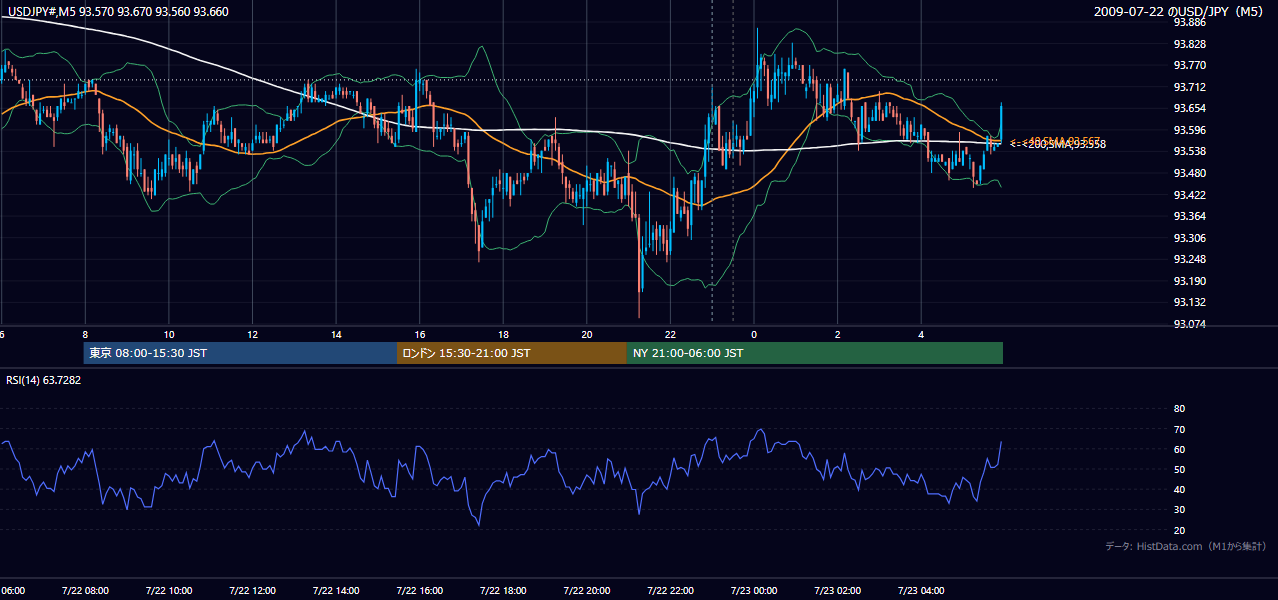This screenshot has width=1278, height=600.
Task: Click the 7/22 16:00 bottom time label
Action: 419,591
